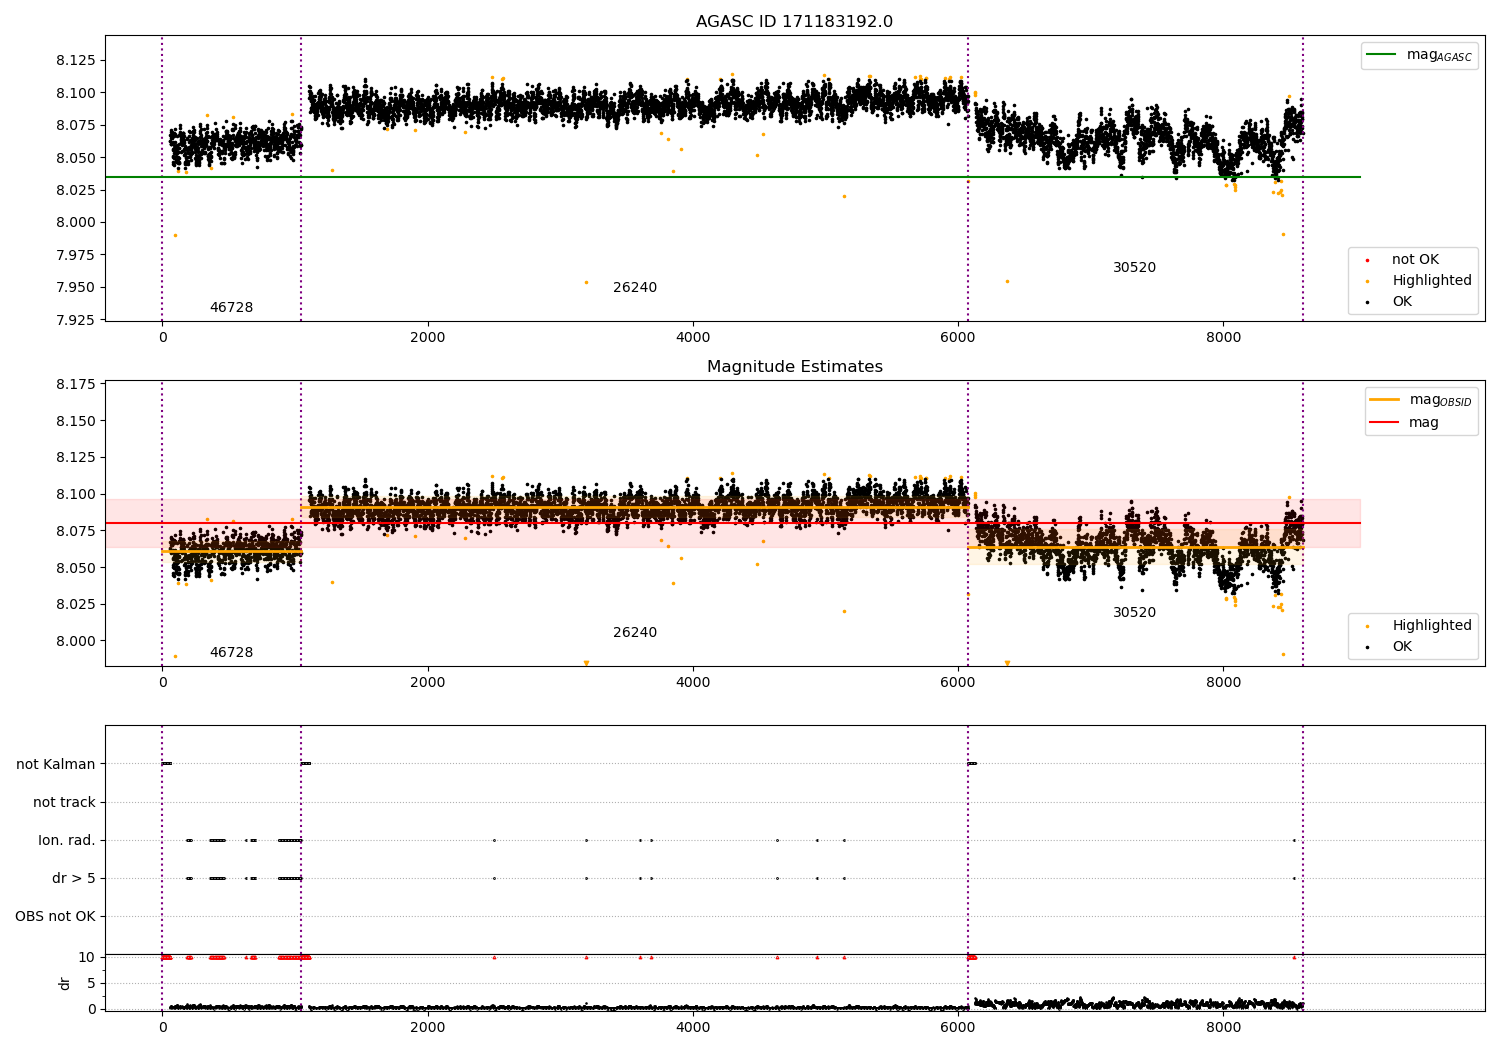Click "OK" legend entry below Highlighted in top plot
The height and width of the screenshot is (1050, 1500).
[1402, 302]
